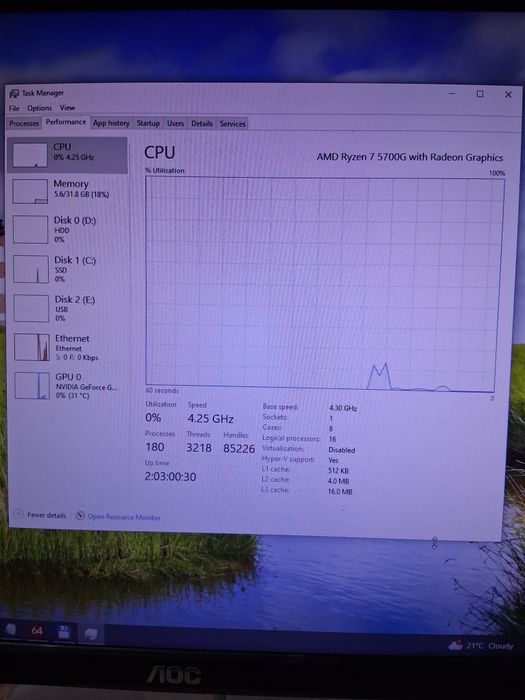The image size is (525, 700).
Task: Open the File menu
Action: click(x=14, y=108)
